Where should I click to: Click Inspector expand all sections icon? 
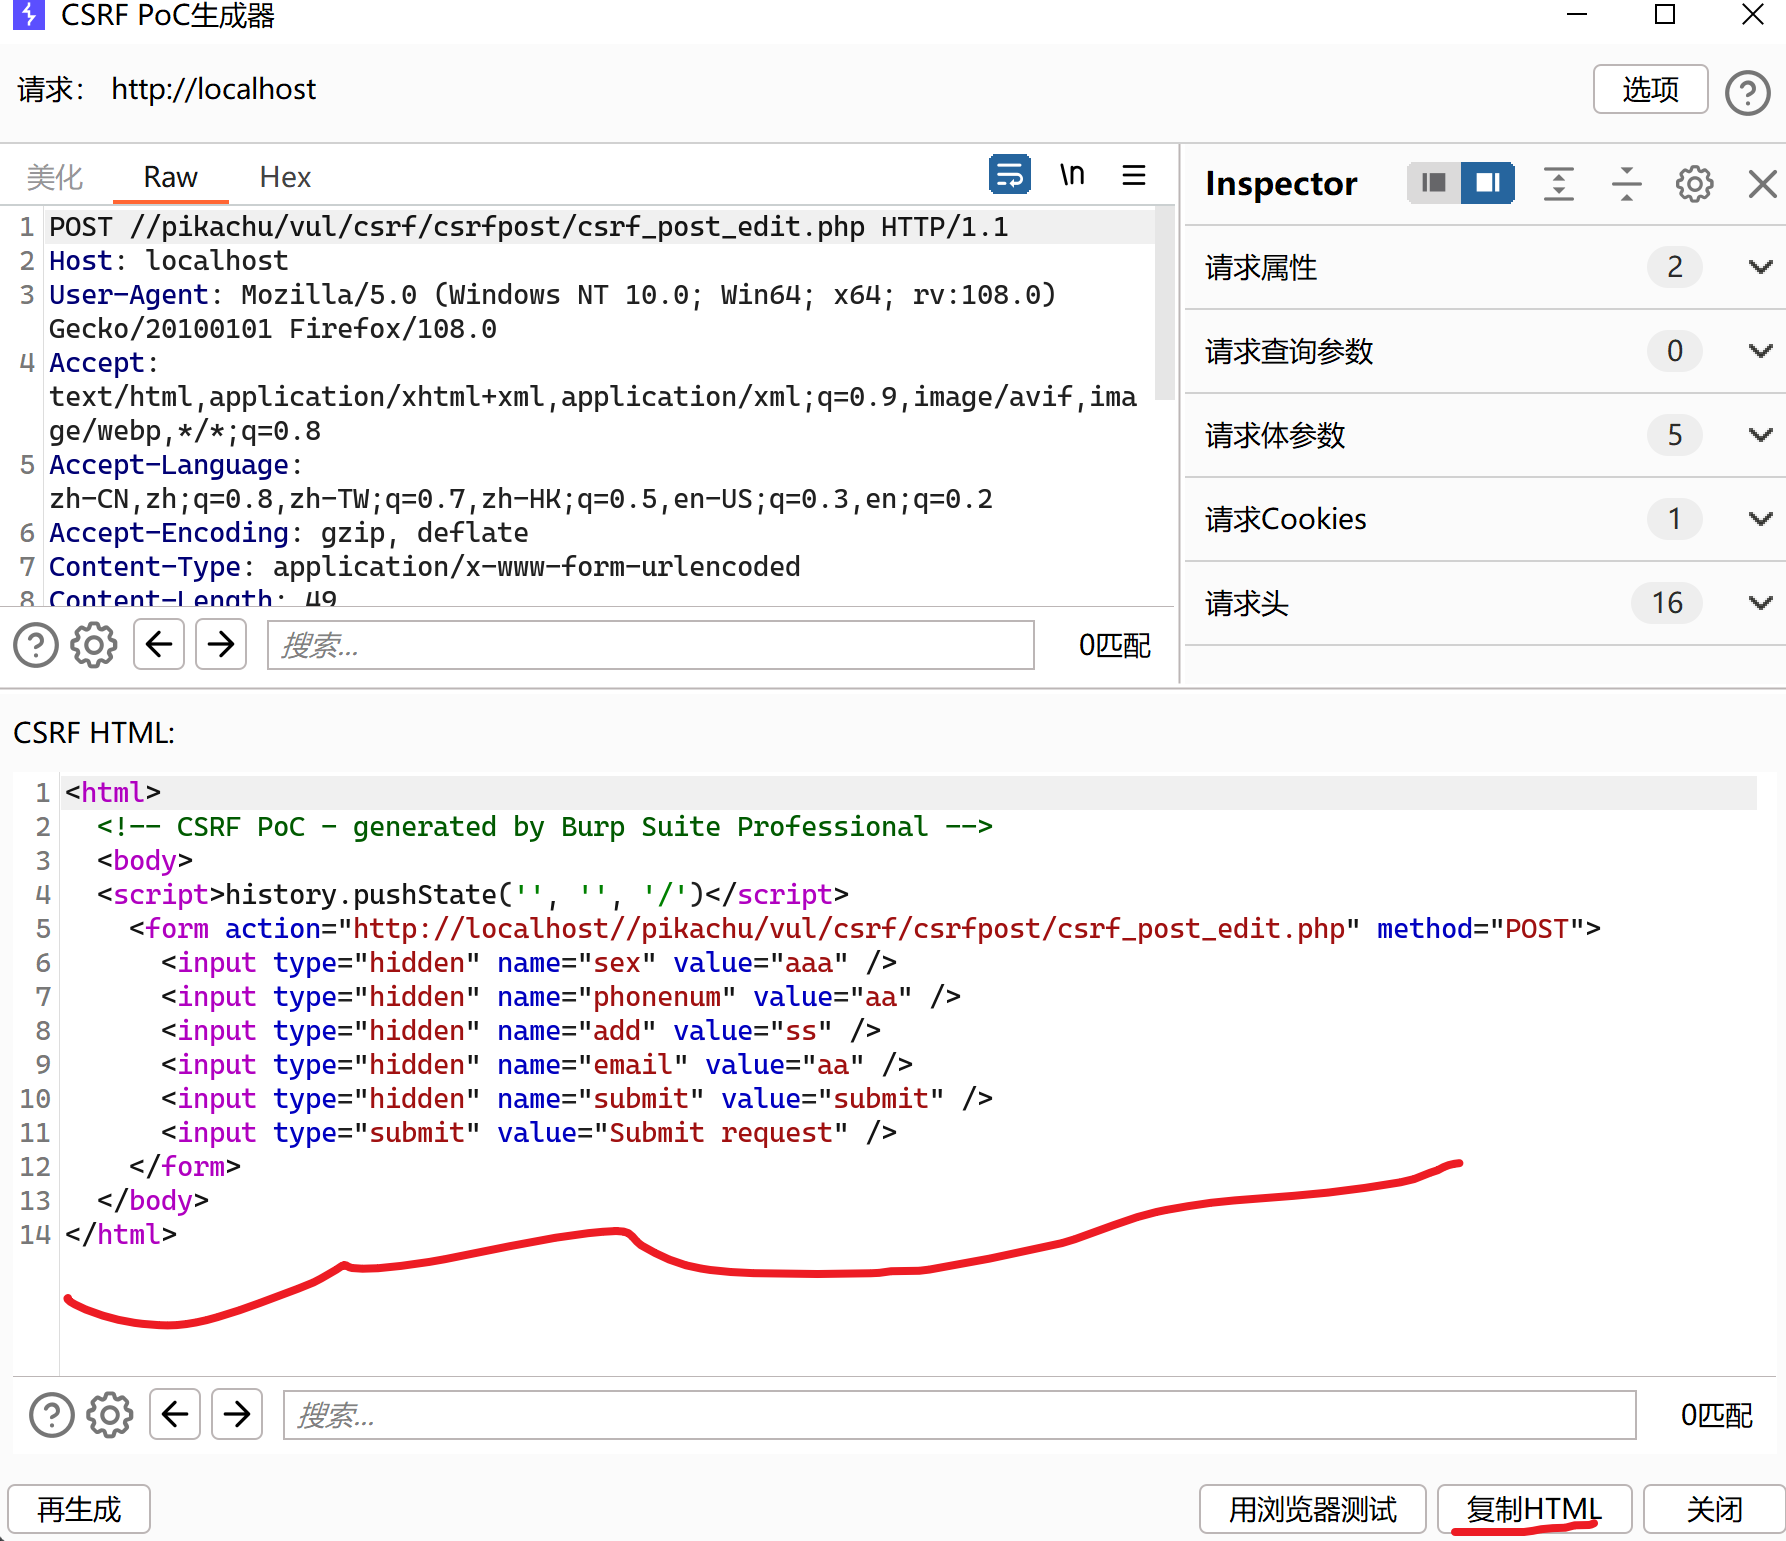[x=1558, y=183]
